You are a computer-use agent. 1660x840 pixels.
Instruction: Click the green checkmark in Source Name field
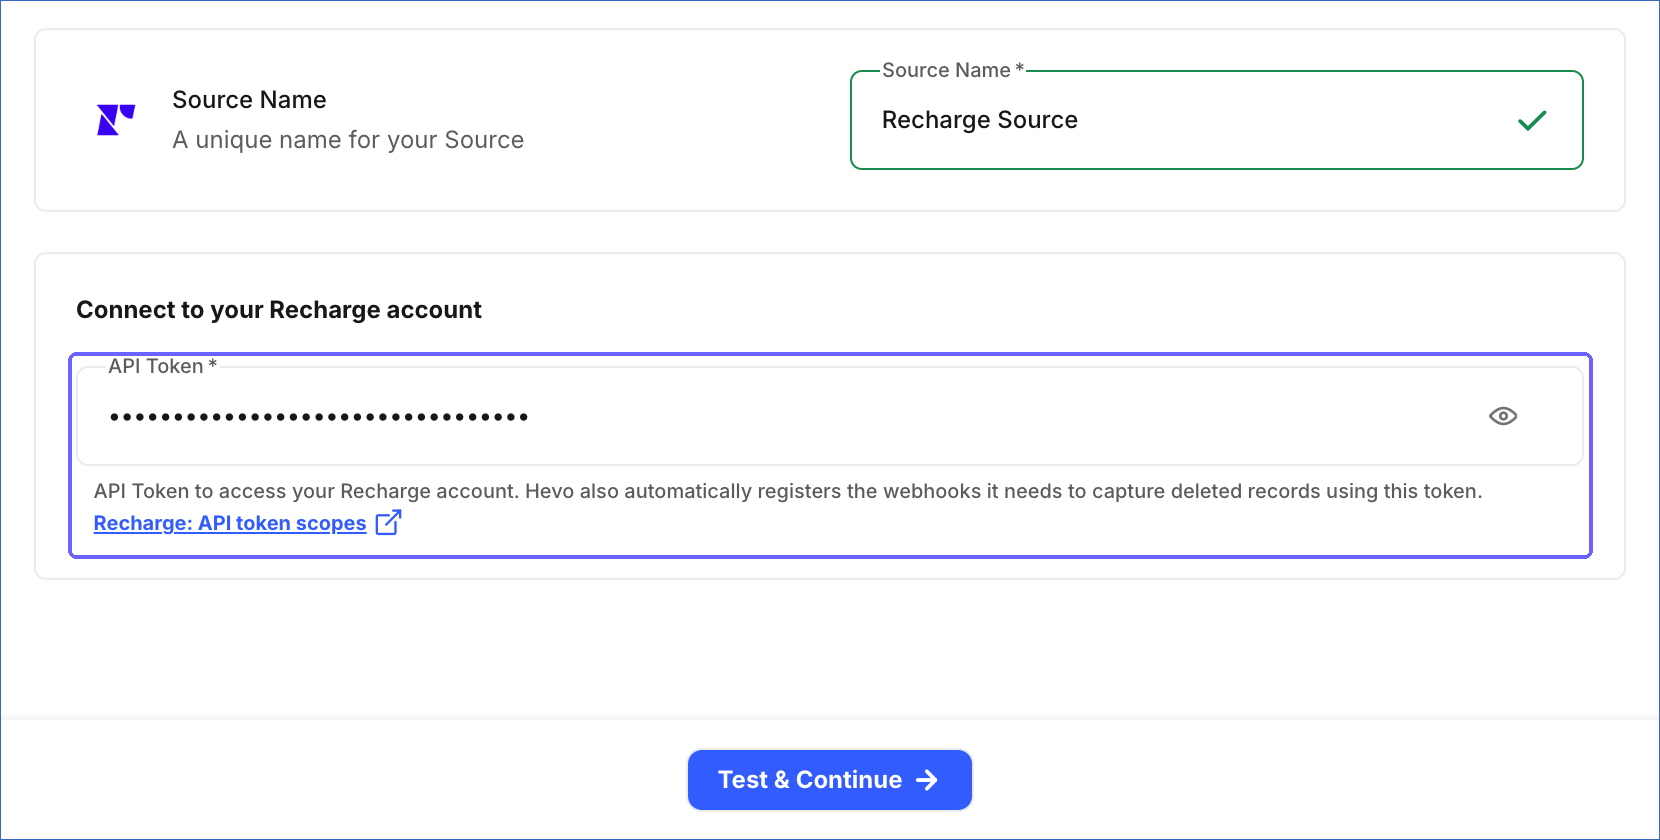pos(1532,120)
